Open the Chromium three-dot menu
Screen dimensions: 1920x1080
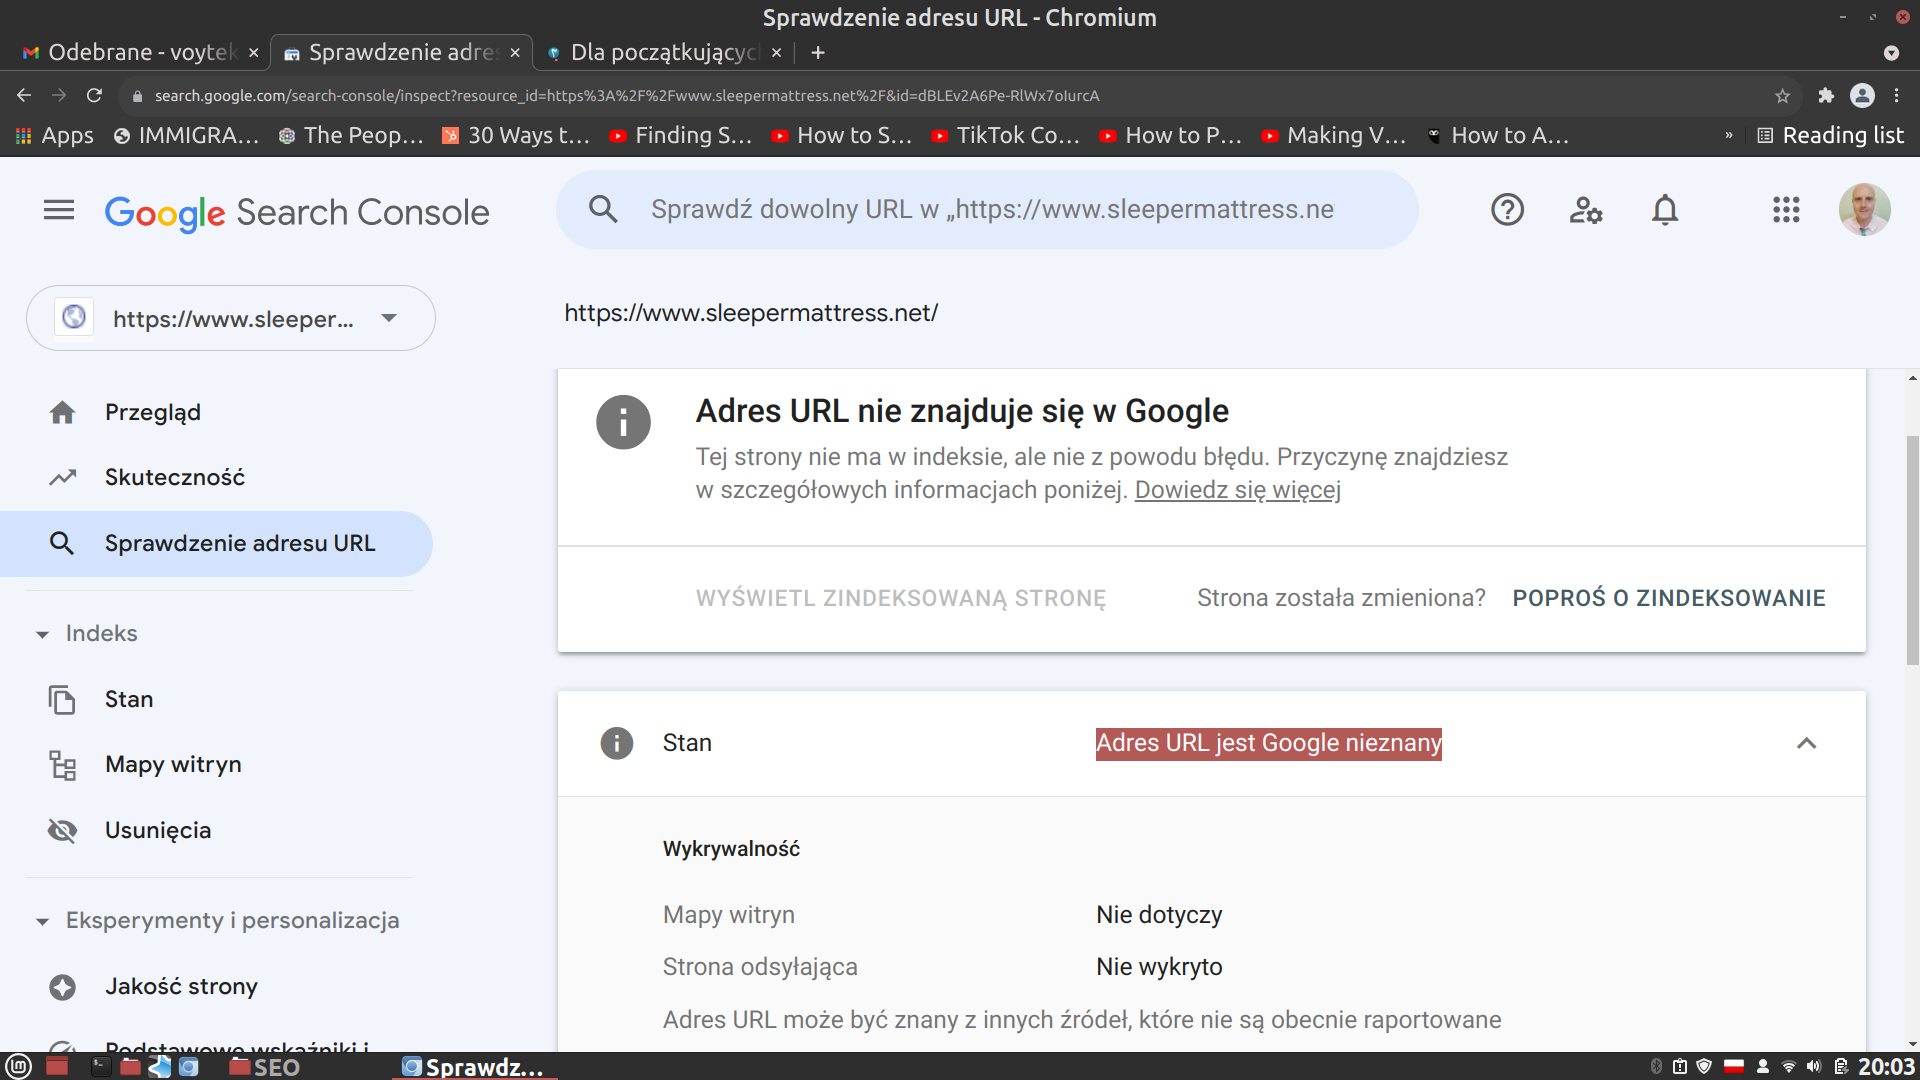[1897, 95]
